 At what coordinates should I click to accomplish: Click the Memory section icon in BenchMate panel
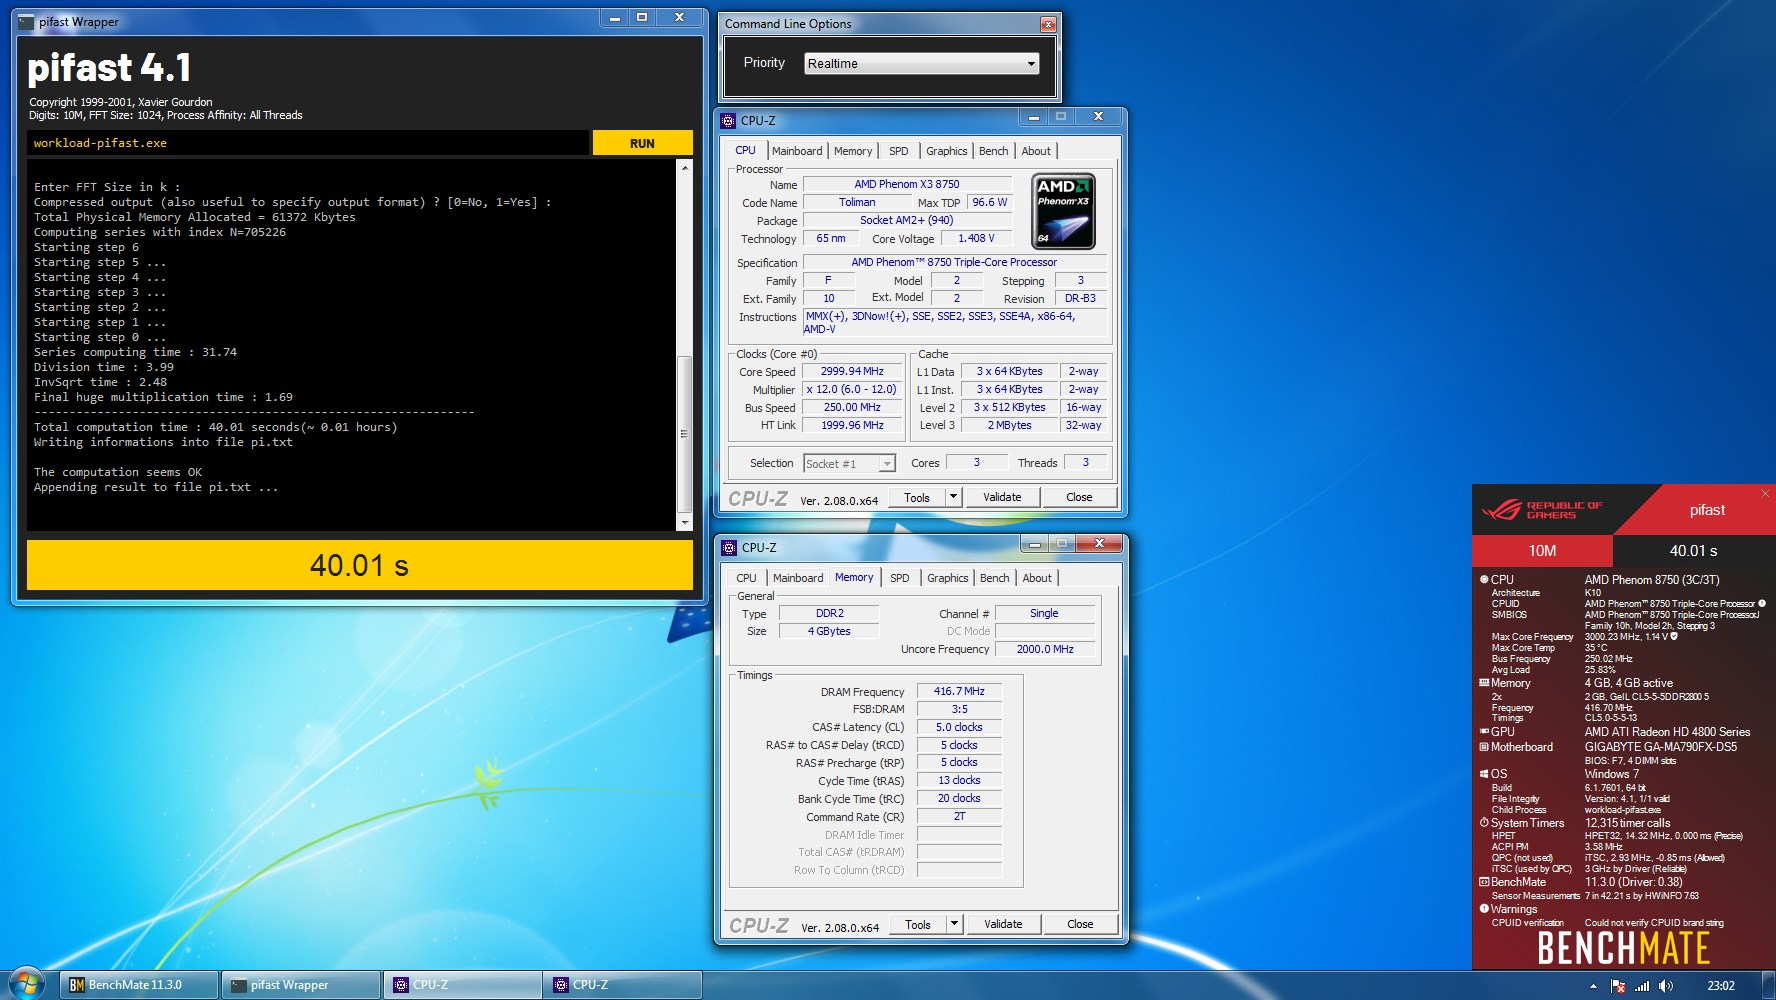(1484, 683)
